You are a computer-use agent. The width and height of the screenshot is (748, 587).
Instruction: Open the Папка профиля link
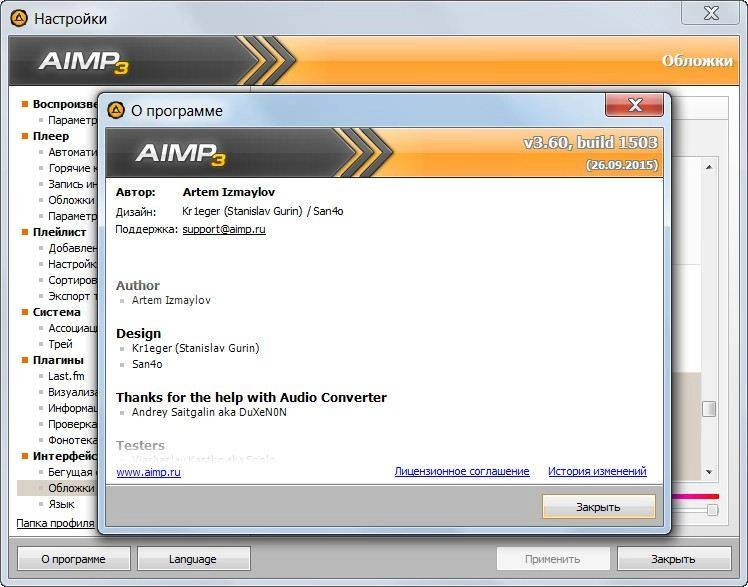point(55,523)
